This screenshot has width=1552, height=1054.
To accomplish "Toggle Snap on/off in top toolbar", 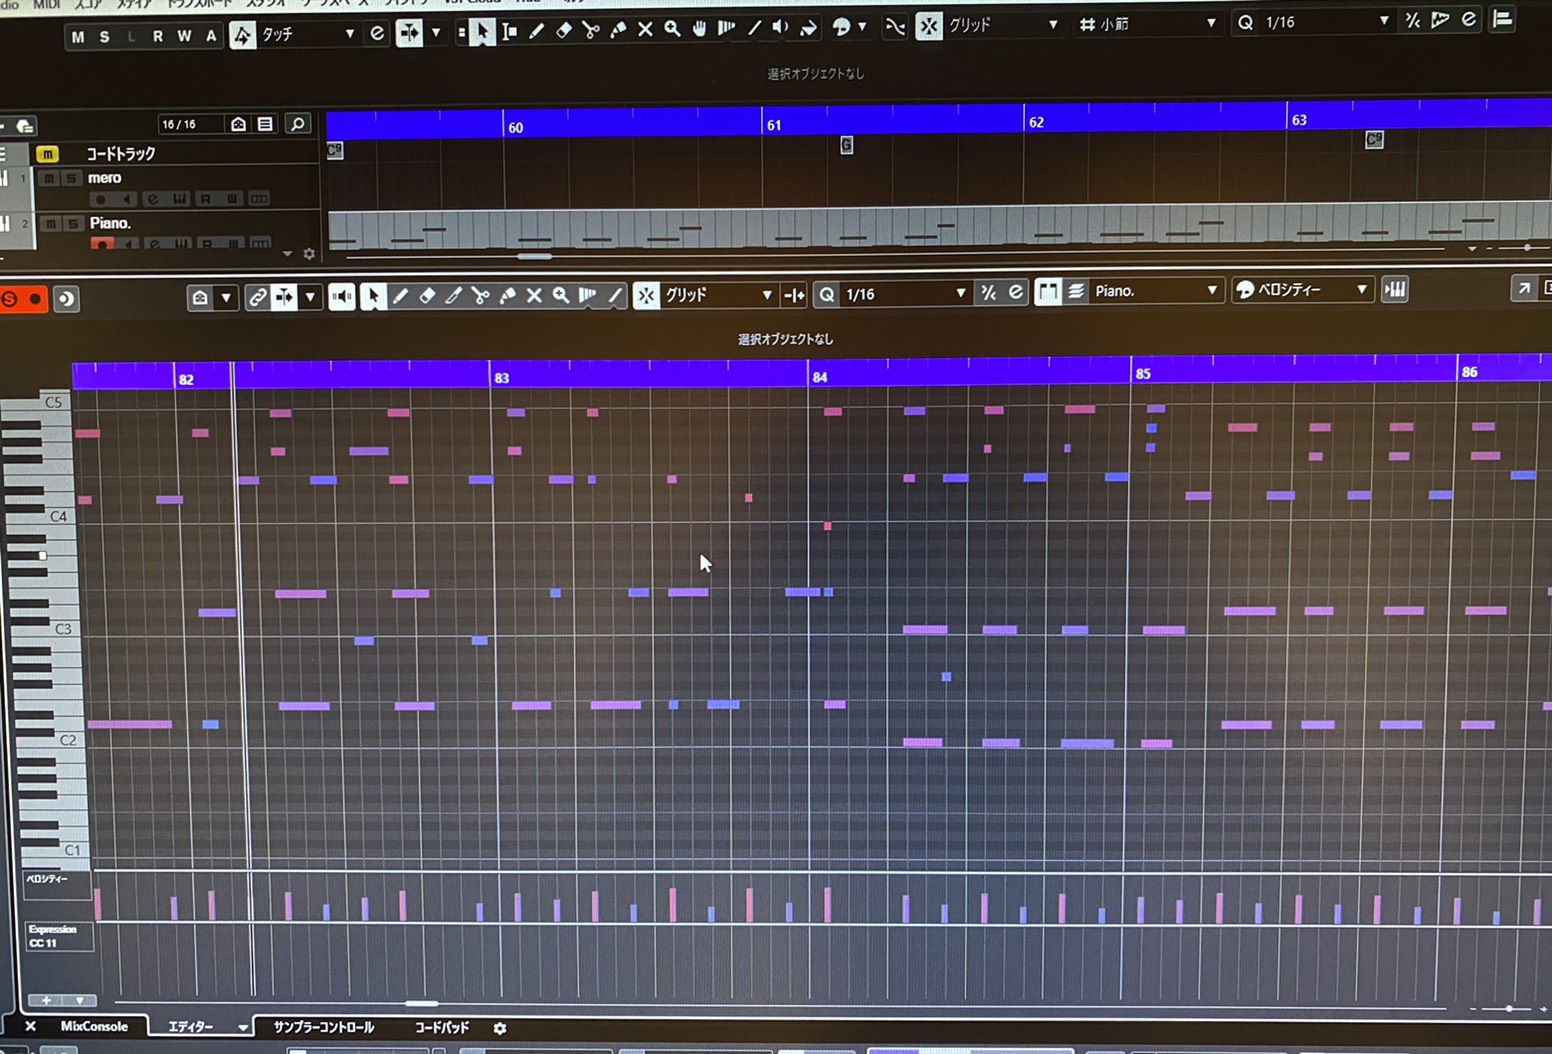I will 929,26.
